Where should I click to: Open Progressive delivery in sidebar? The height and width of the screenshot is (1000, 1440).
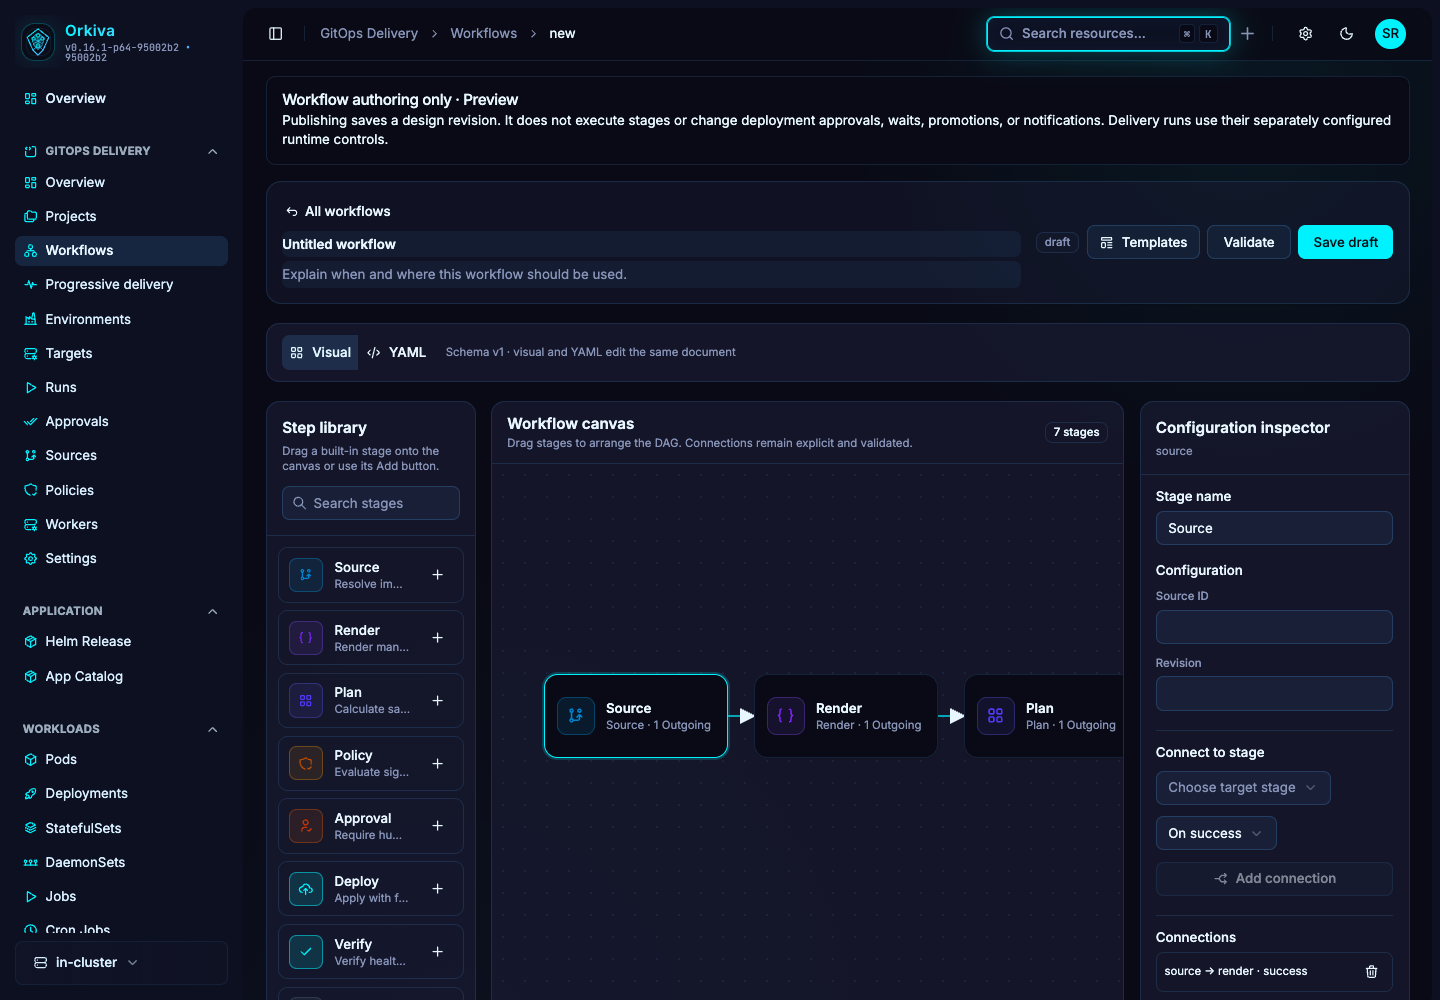(121, 285)
